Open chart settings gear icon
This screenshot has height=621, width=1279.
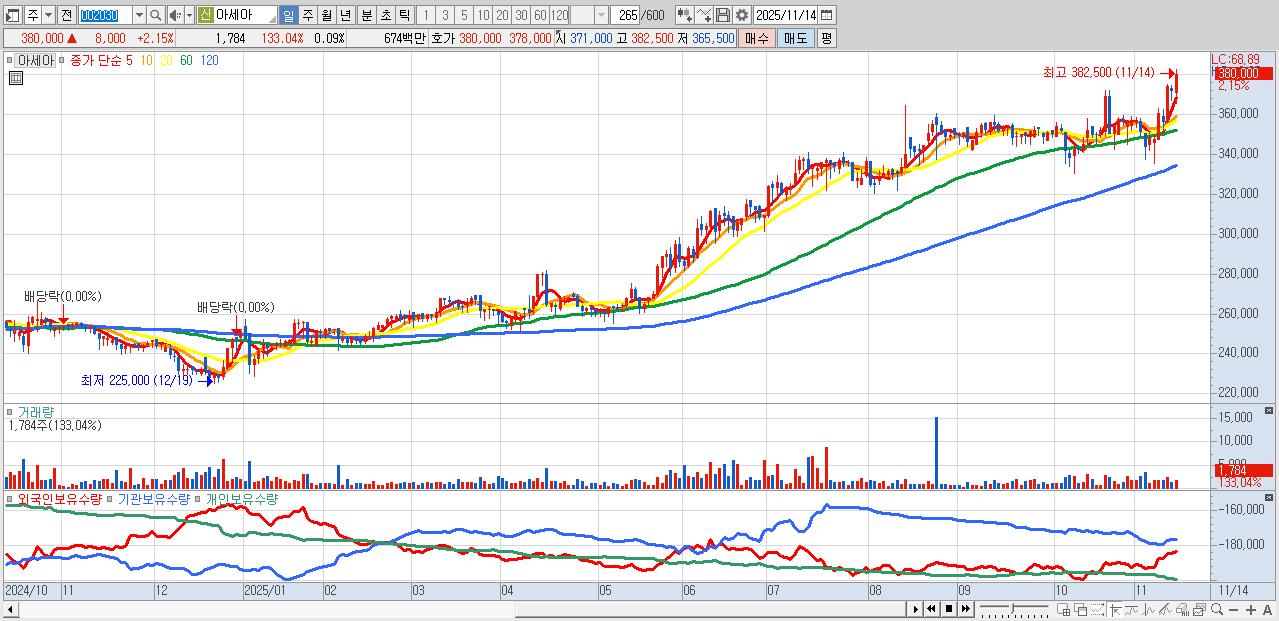[x=741, y=15]
